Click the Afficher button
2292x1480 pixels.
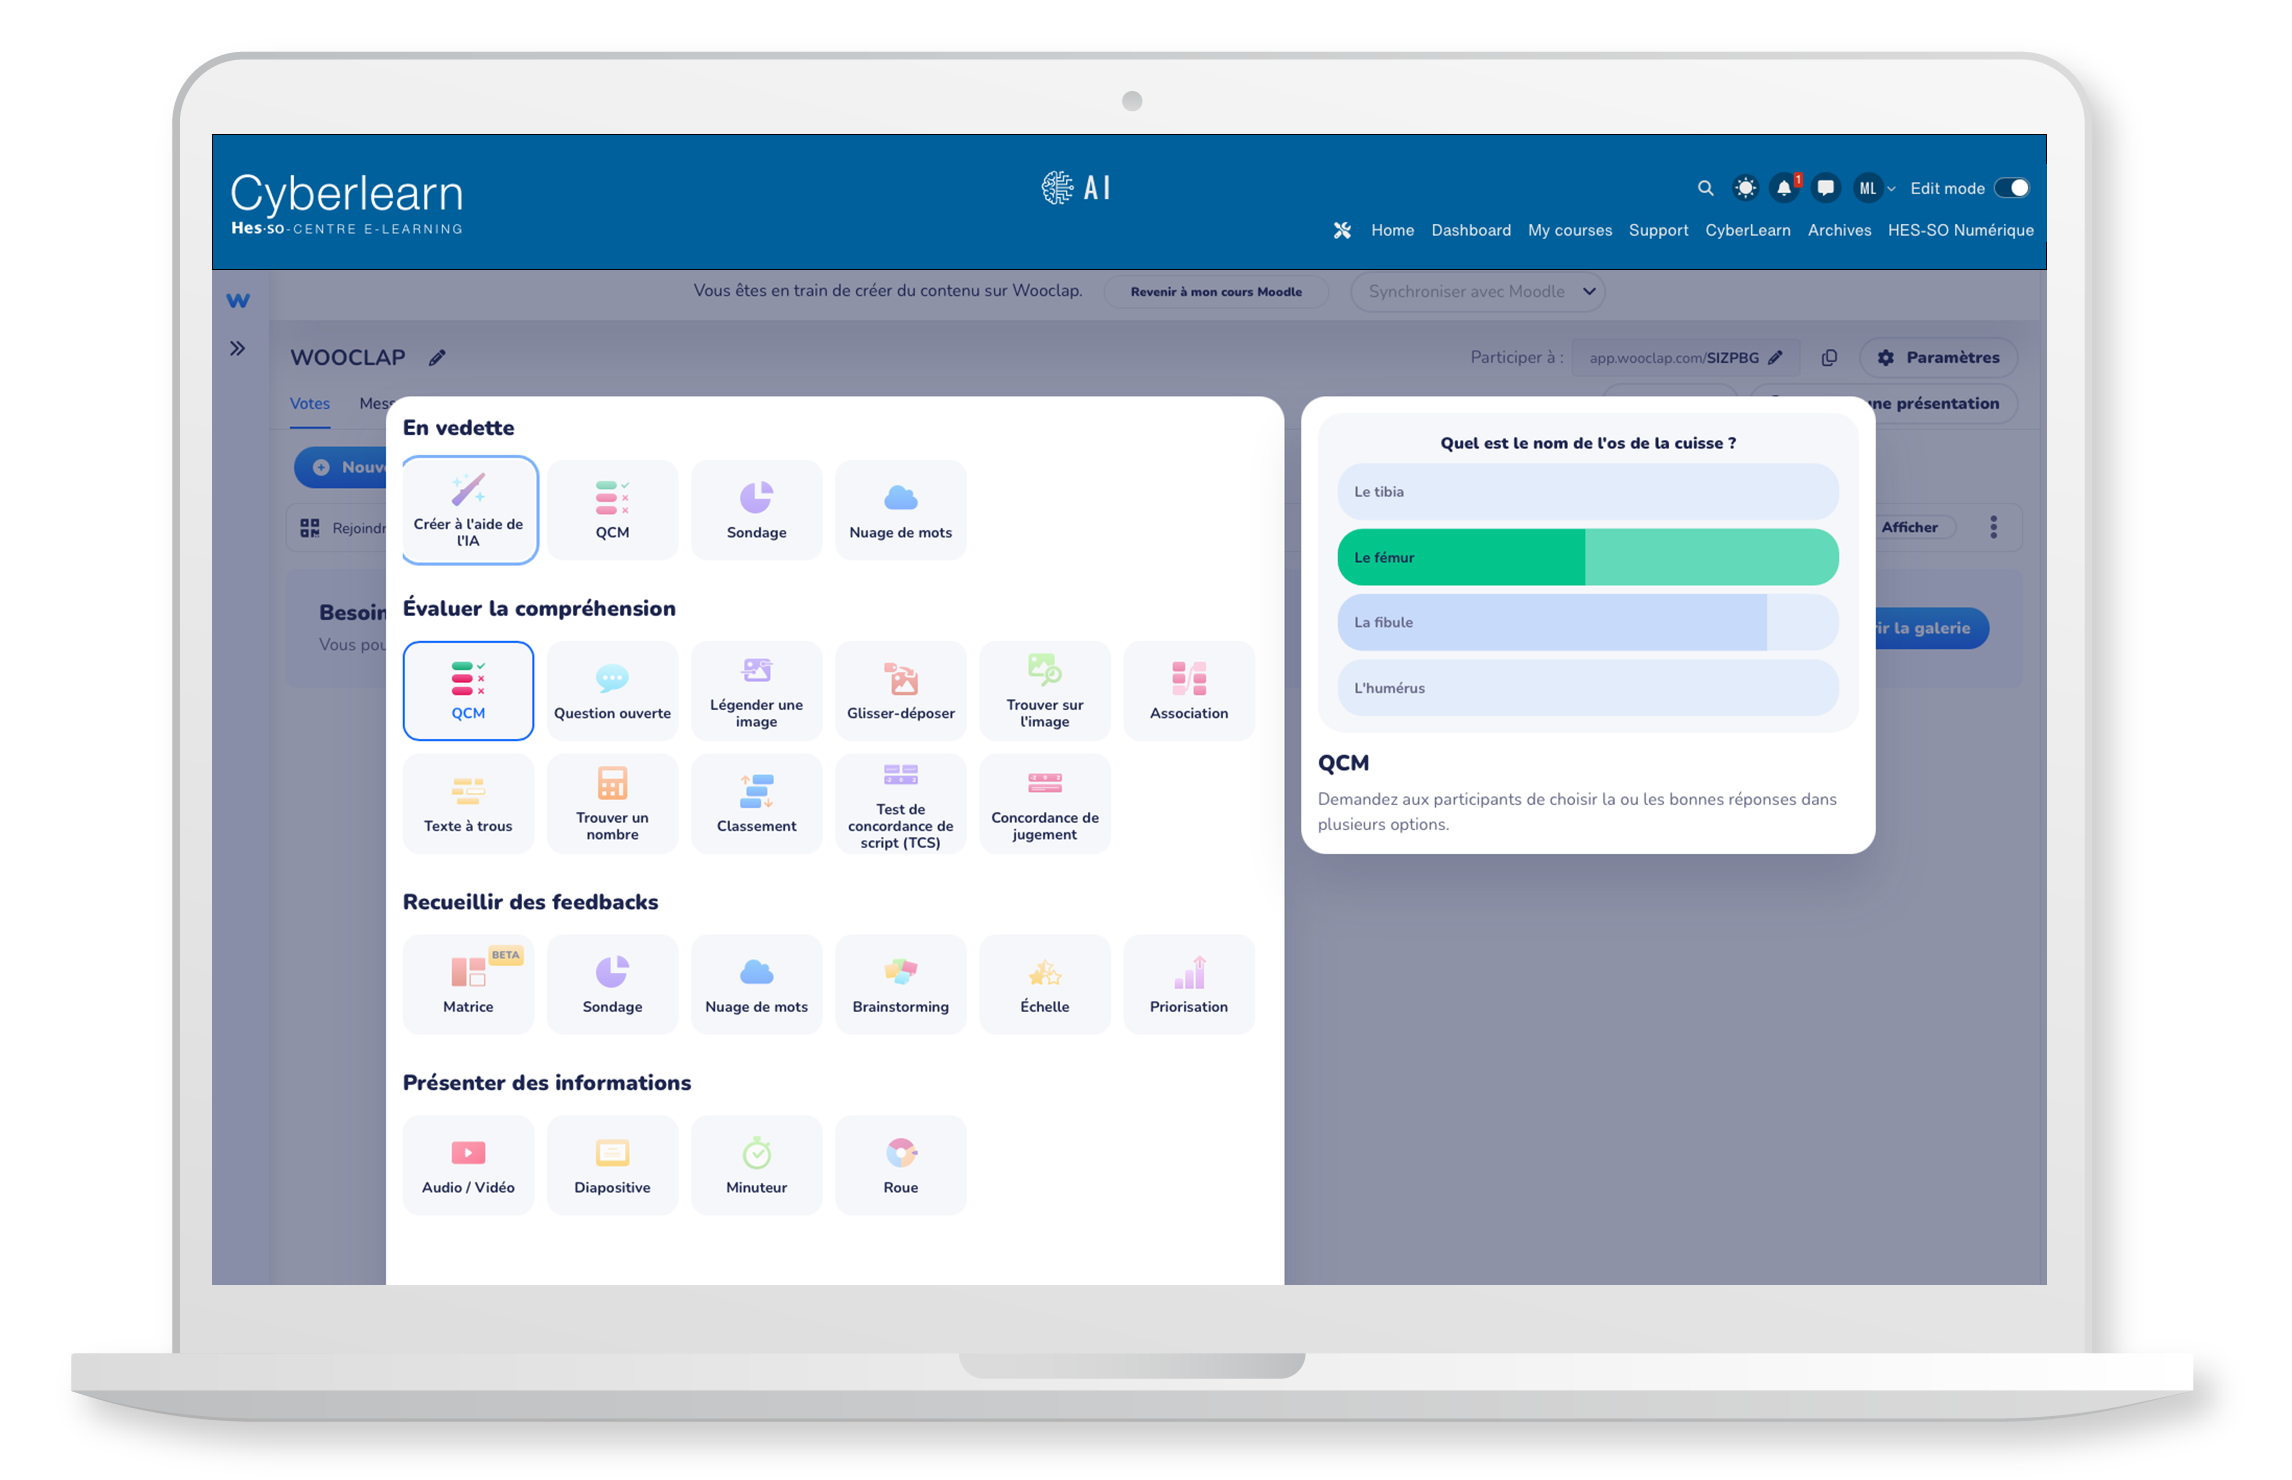click(x=1909, y=528)
